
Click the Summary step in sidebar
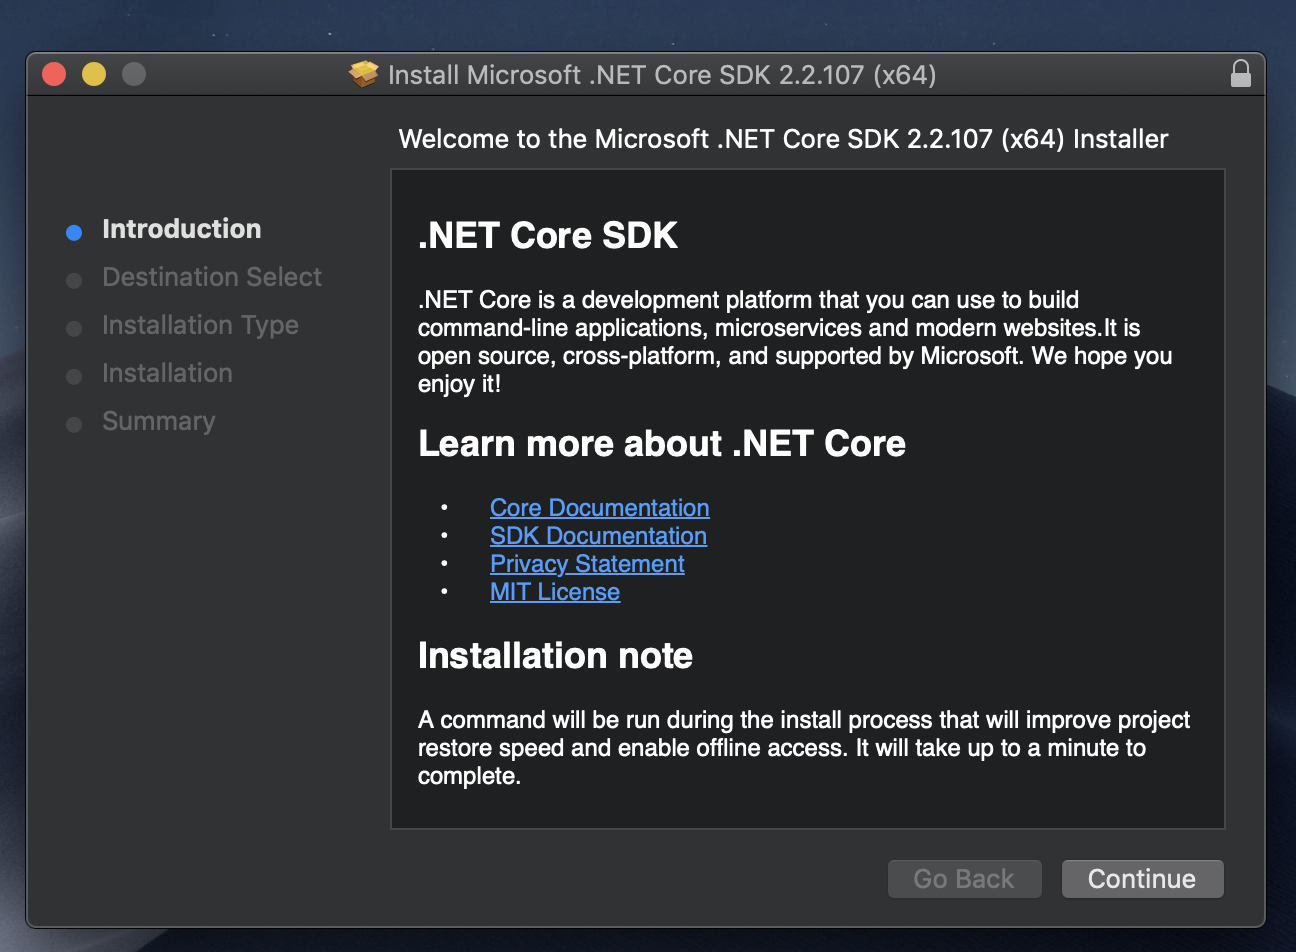[158, 421]
